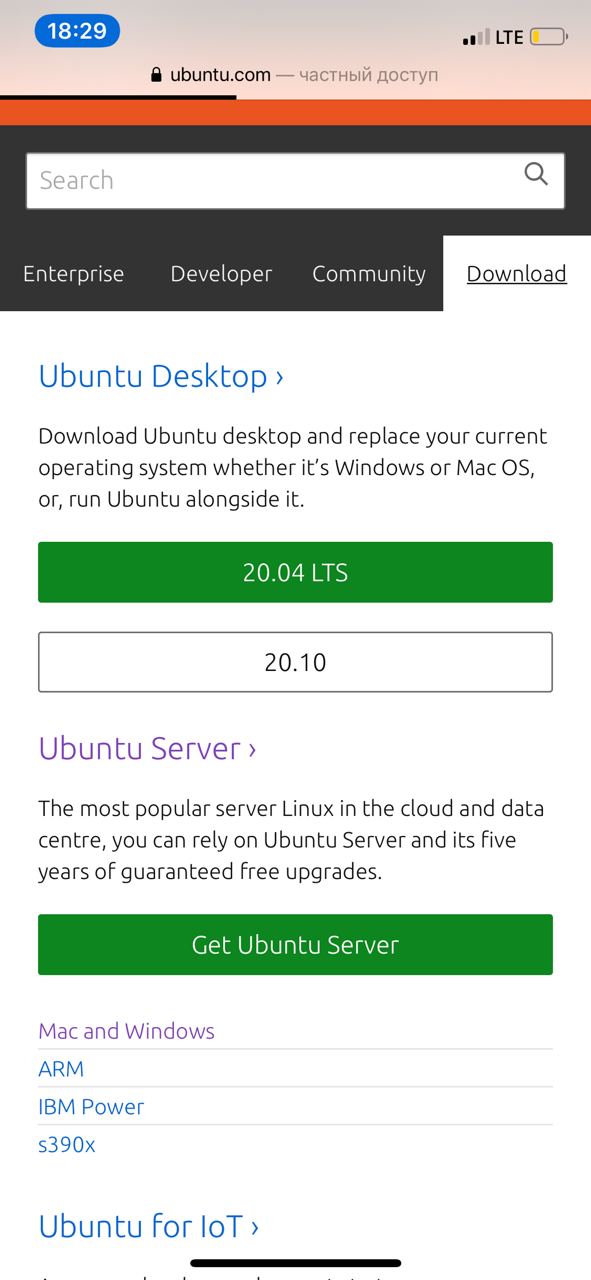Download the 20.04 LTS release

295,572
